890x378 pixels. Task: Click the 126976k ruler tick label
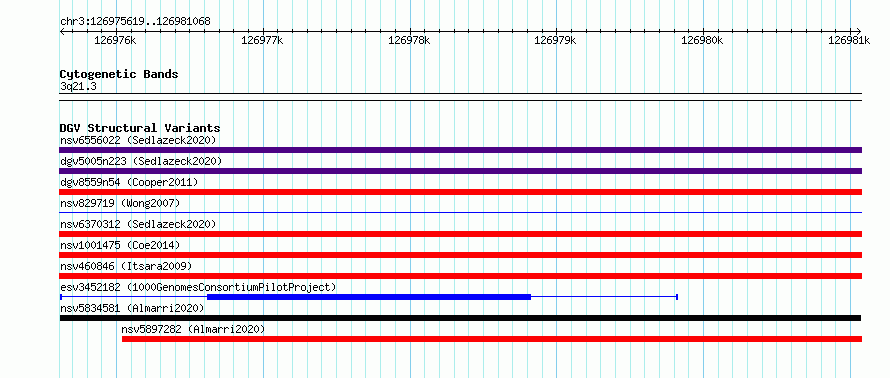click(115, 40)
